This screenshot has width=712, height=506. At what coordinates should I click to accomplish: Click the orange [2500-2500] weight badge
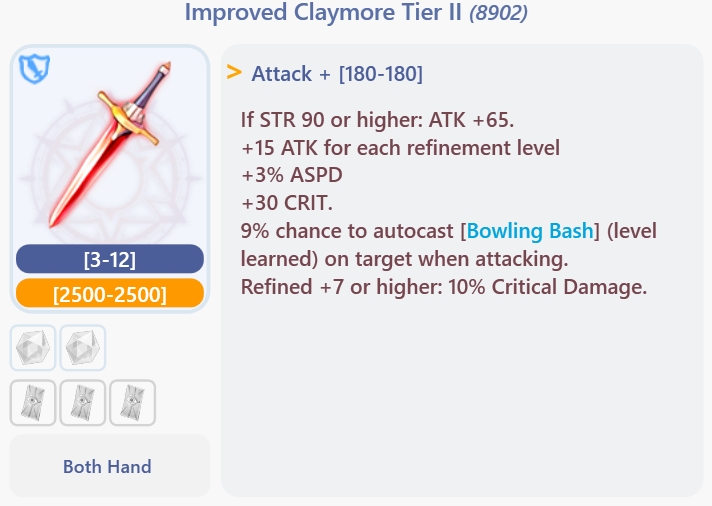[x=110, y=294]
